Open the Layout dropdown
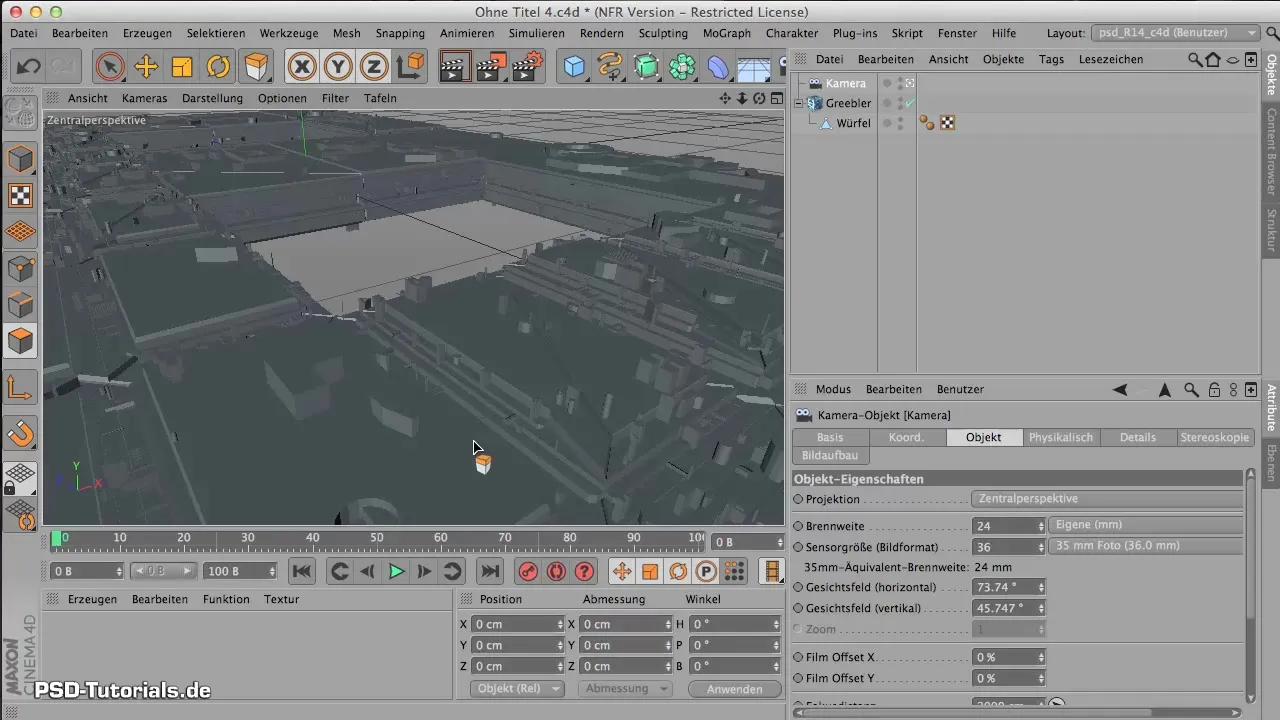The width and height of the screenshot is (1280, 720). tap(1175, 33)
